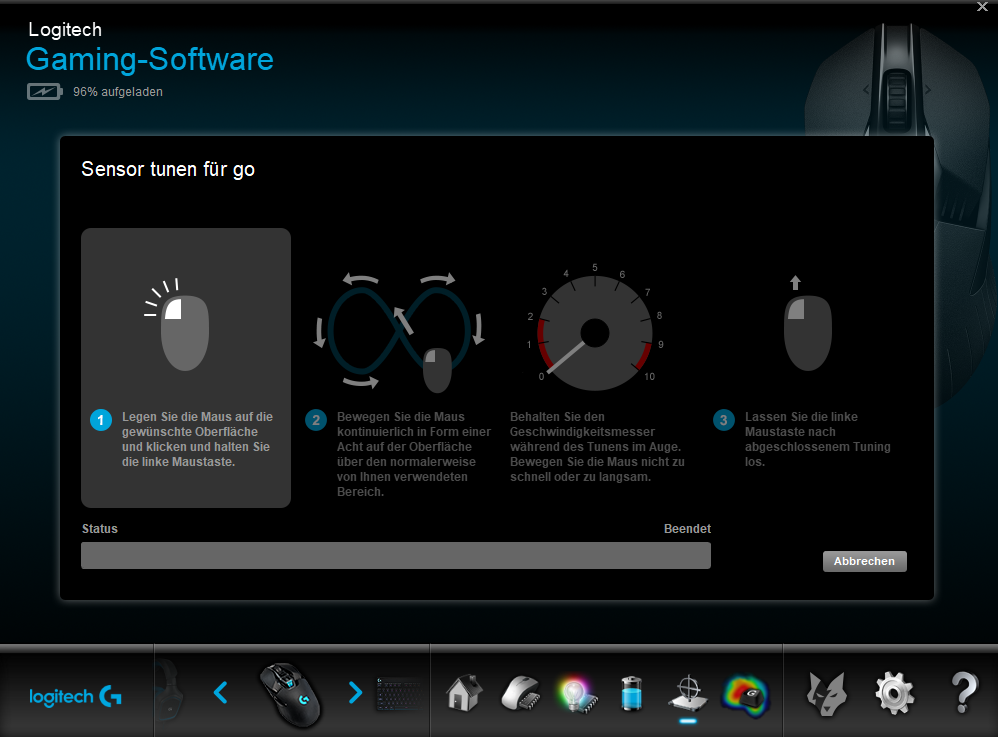
Task: Click the step 3 number badge
Action: tap(724, 420)
